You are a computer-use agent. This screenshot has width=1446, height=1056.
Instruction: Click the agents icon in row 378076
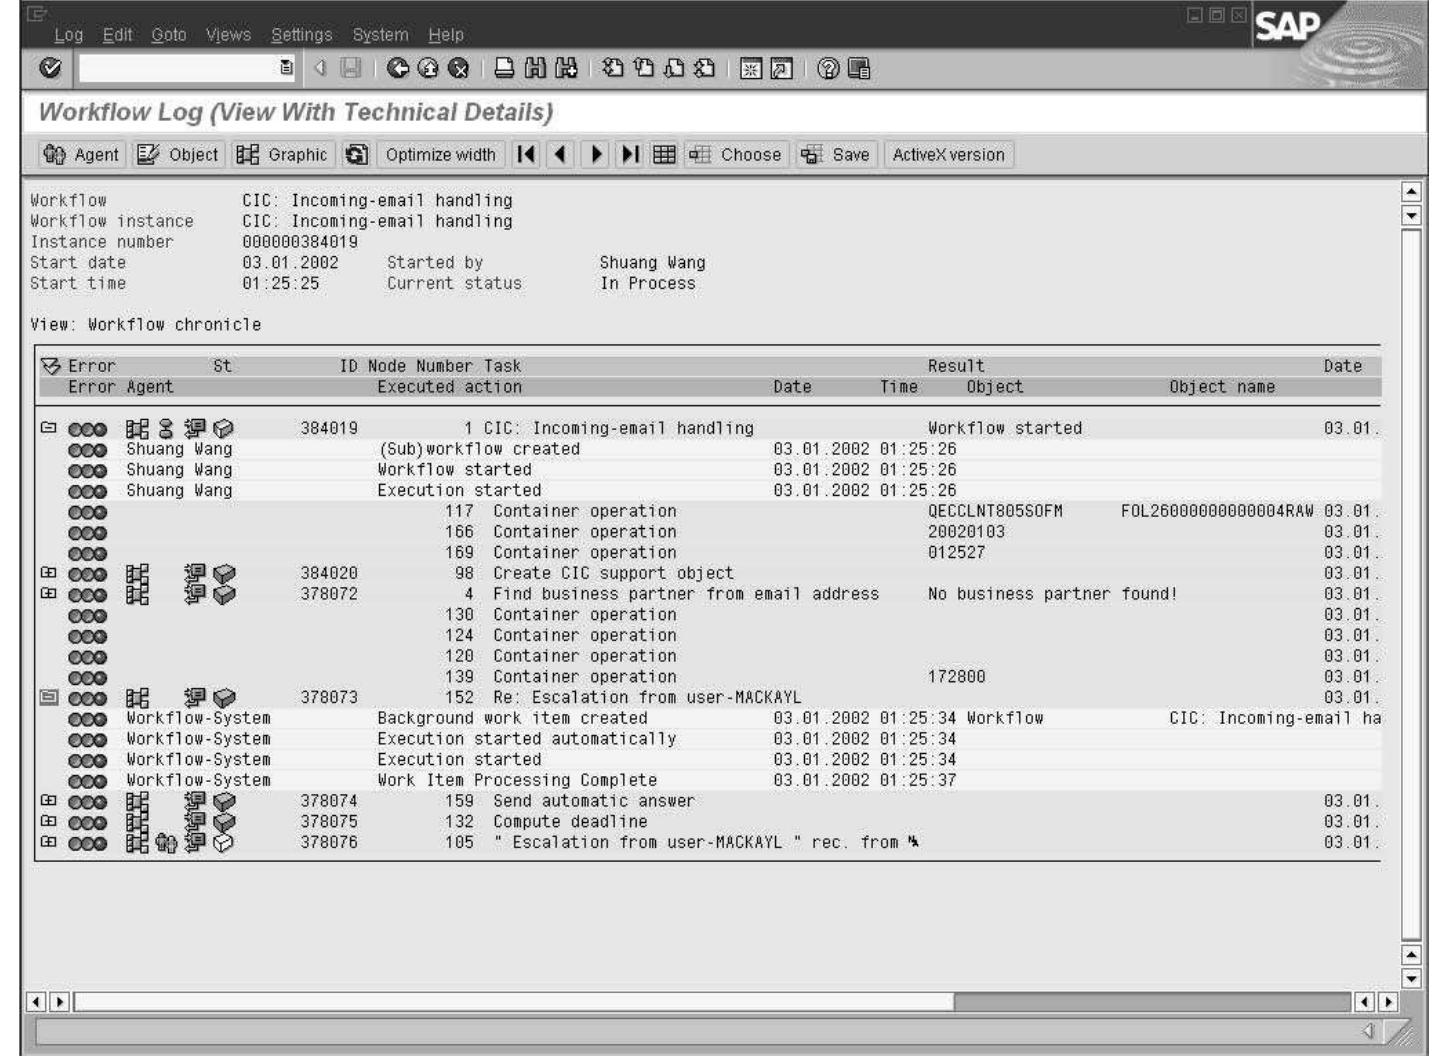[166, 843]
